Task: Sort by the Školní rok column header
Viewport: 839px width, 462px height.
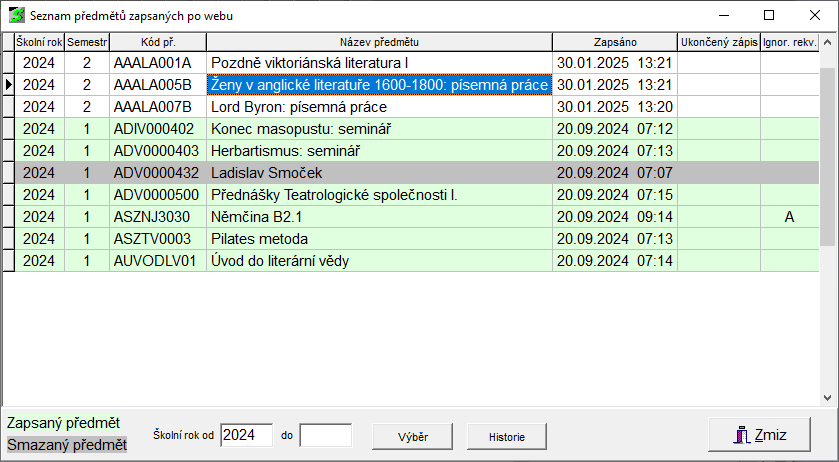Action: [39, 41]
